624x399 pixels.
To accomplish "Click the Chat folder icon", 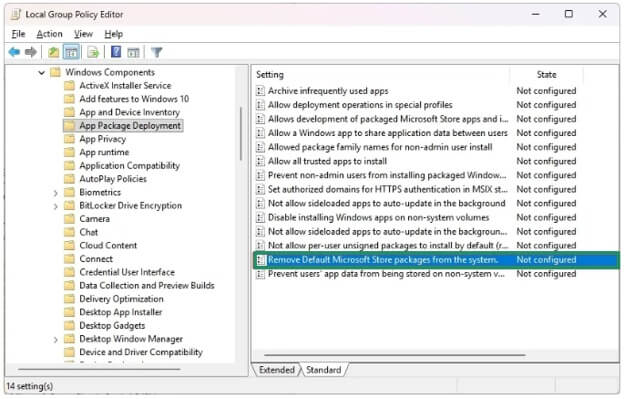I will point(69,232).
